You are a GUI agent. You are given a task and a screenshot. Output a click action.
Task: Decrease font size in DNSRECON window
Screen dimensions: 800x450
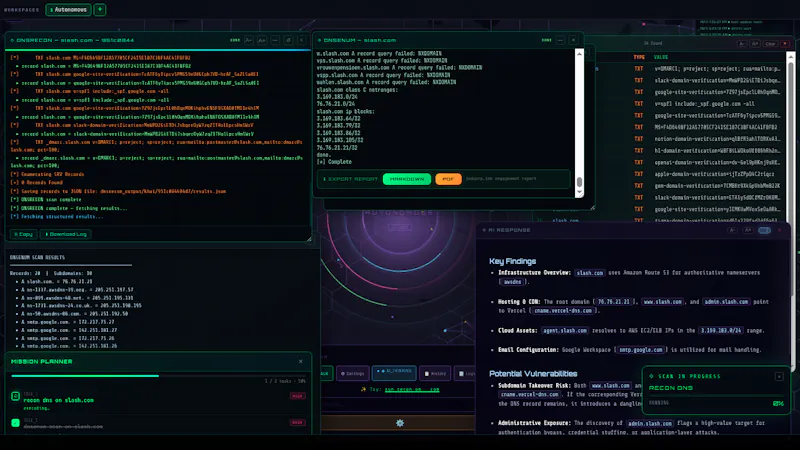(248, 40)
